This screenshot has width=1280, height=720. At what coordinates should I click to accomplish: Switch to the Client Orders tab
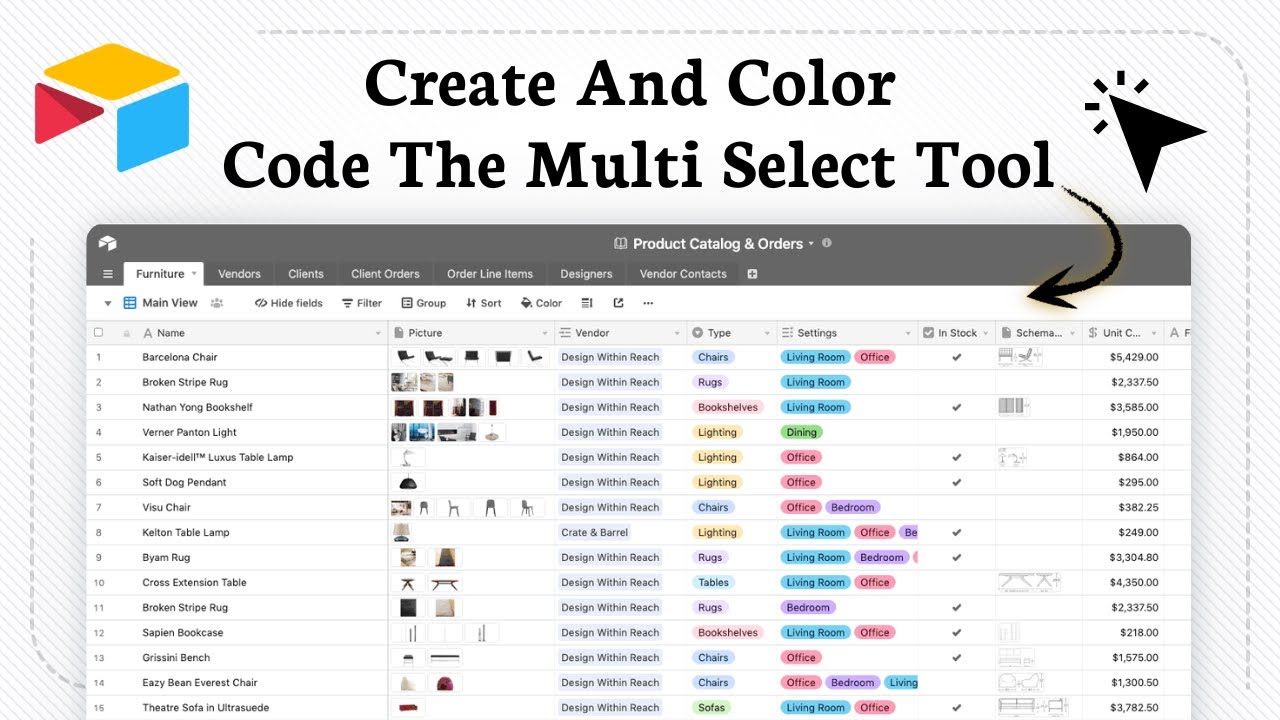pyautogui.click(x=385, y=274)
